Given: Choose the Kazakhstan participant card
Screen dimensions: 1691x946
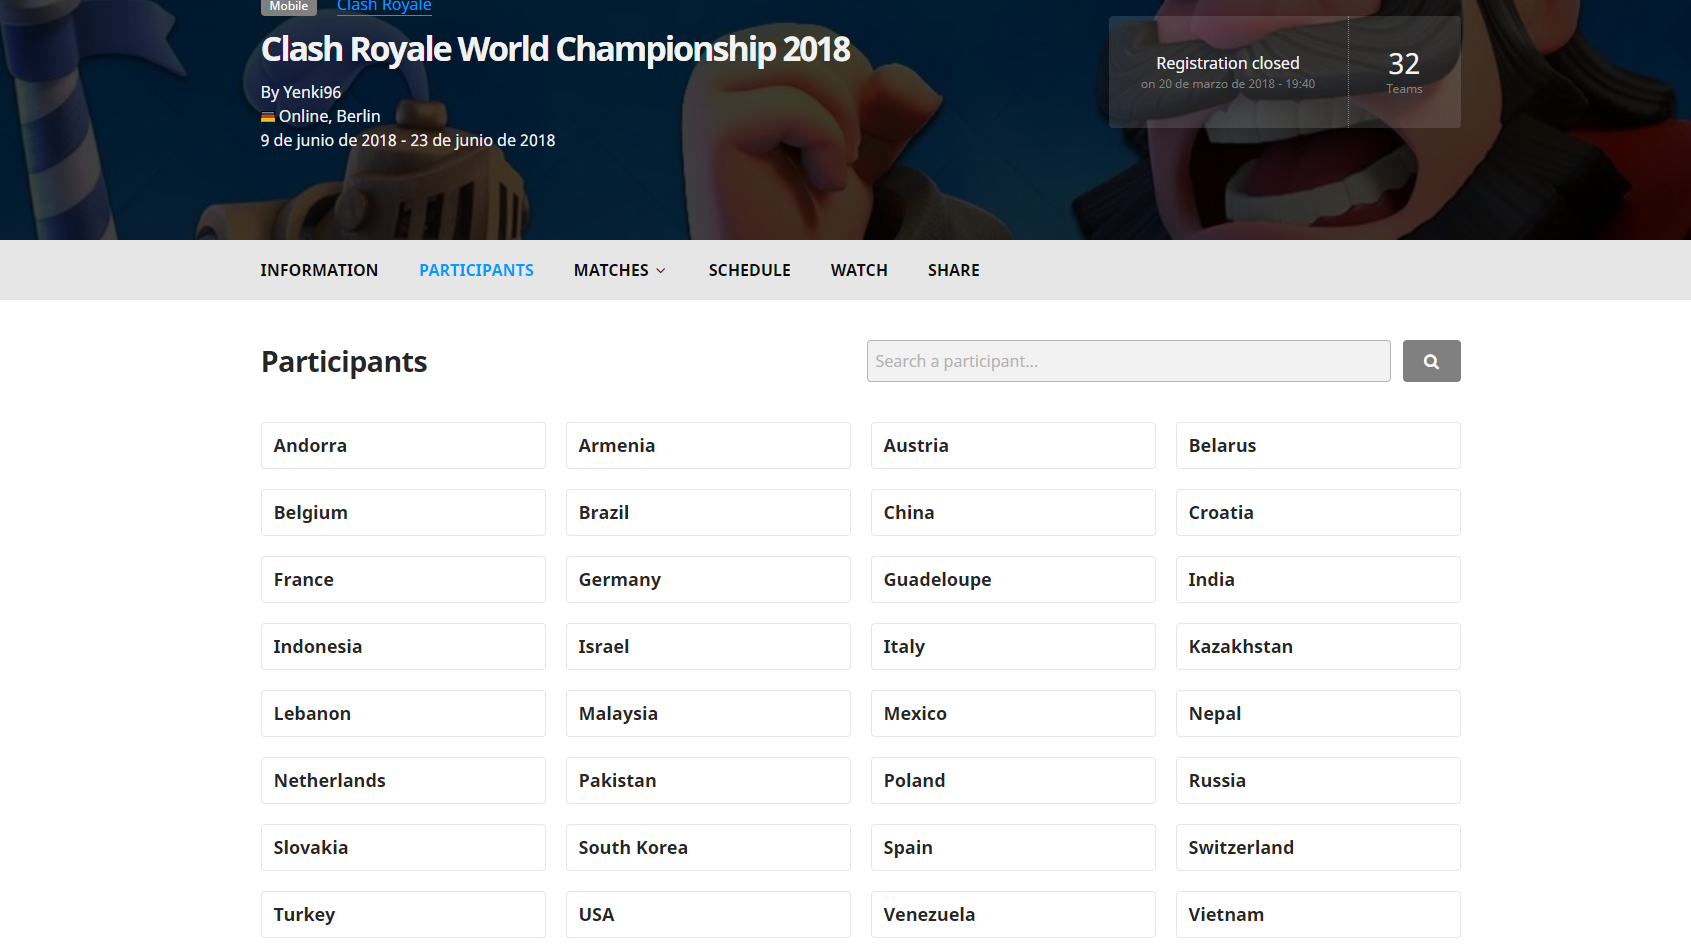Looking at the screenshot, I should point(1318,647).
